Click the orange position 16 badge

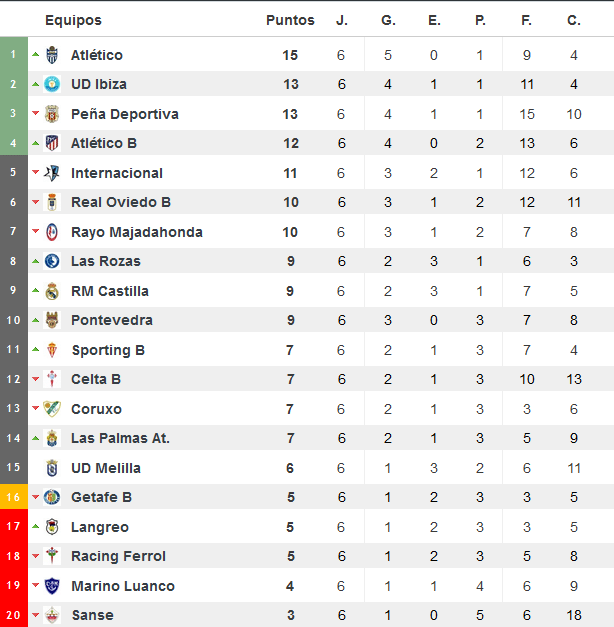[14, 497]
